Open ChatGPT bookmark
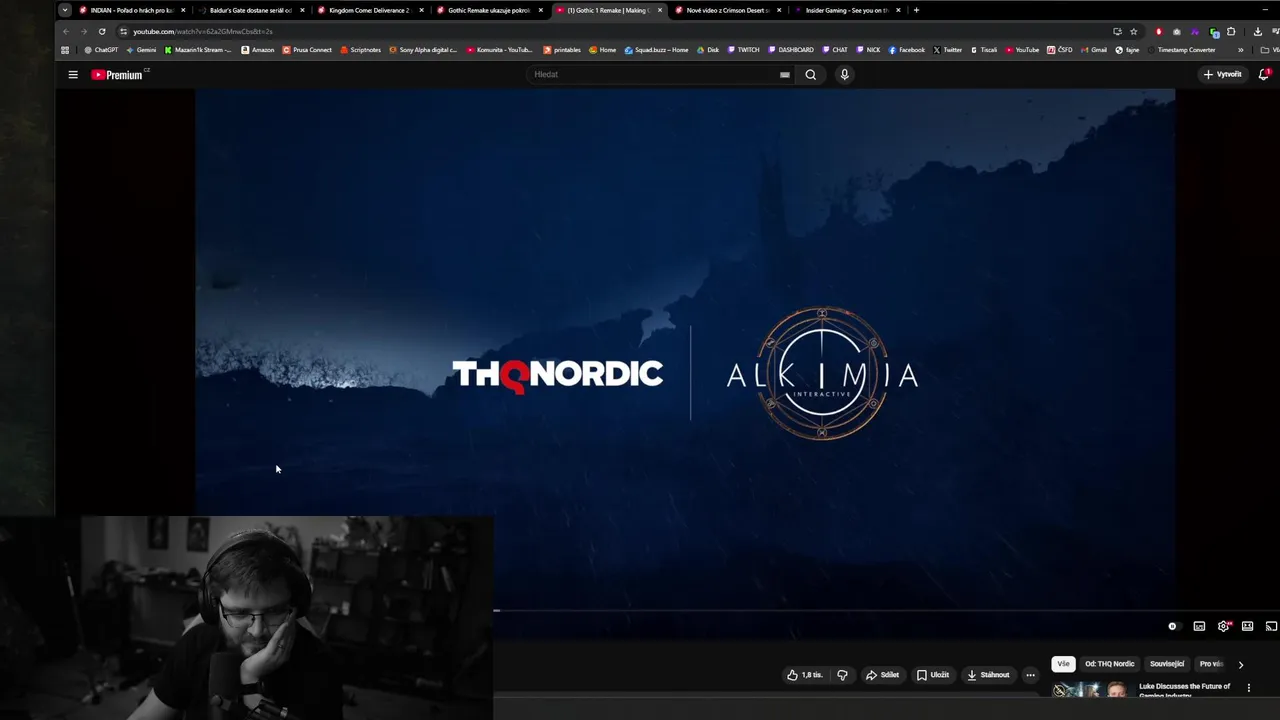 point(101,50)
